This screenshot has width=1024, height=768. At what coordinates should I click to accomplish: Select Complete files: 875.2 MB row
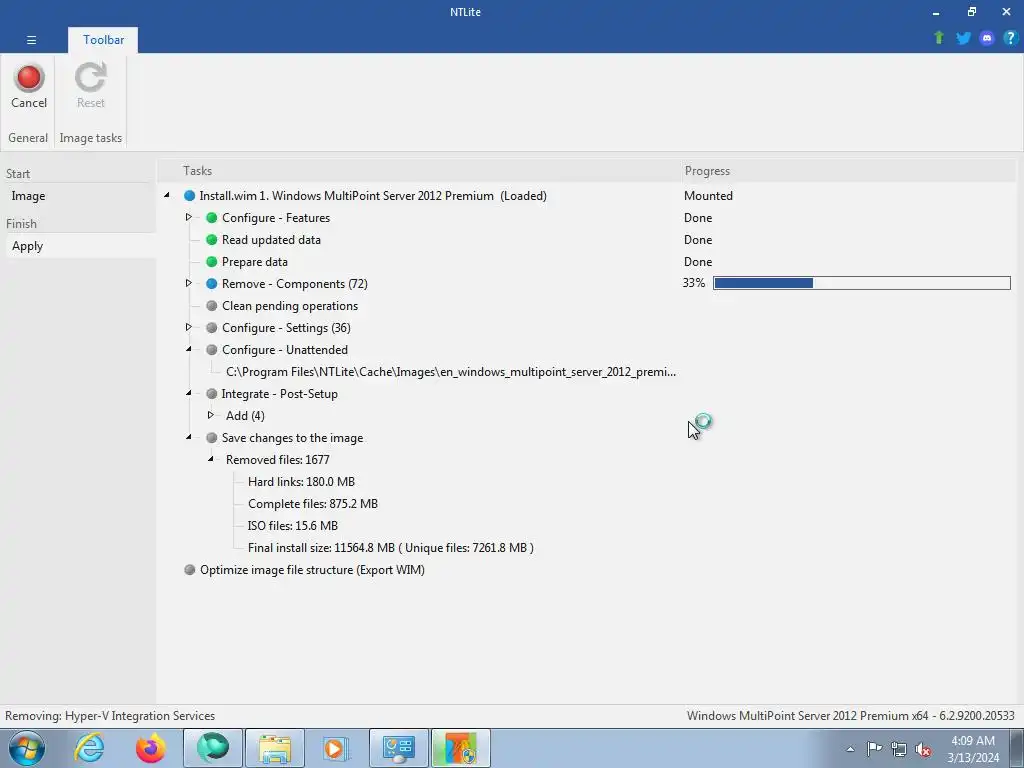coord(313,504)
